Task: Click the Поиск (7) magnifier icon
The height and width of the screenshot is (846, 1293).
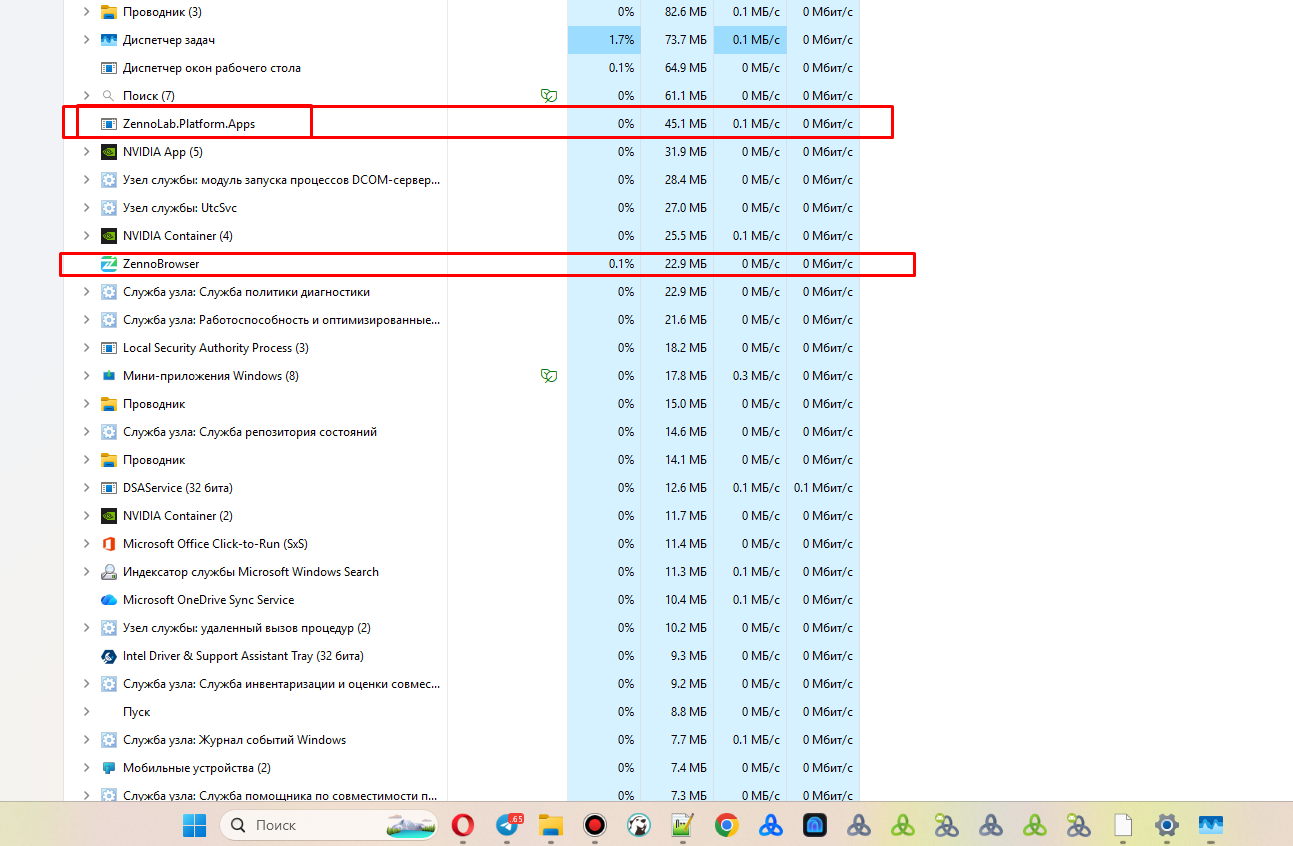Action: (109, 96)
